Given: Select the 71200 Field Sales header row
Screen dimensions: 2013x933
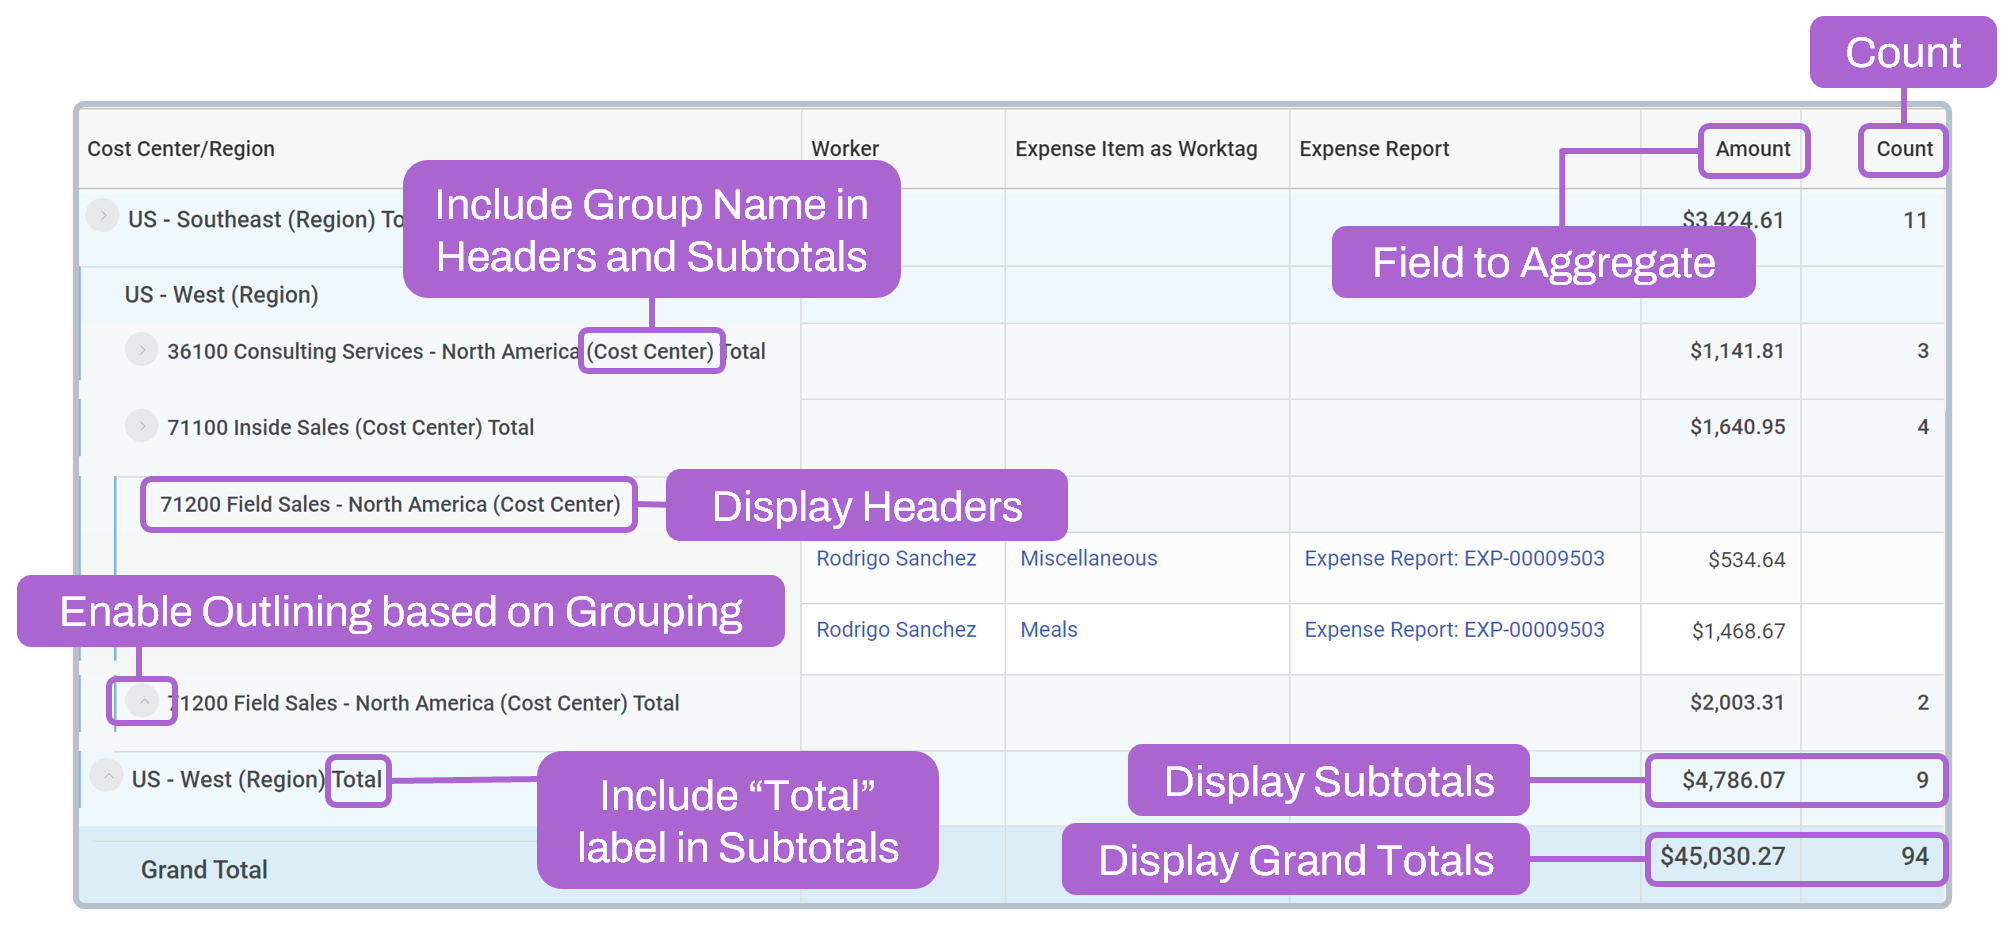Looking at the screenshot, I should tap(390, 504).
